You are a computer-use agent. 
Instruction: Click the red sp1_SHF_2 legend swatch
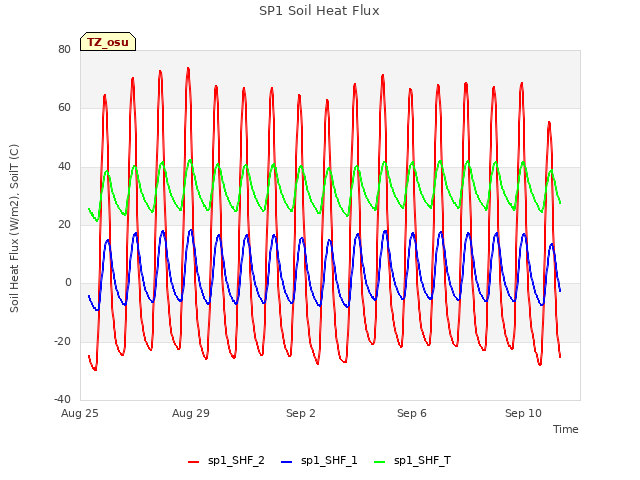coord(193,462)
